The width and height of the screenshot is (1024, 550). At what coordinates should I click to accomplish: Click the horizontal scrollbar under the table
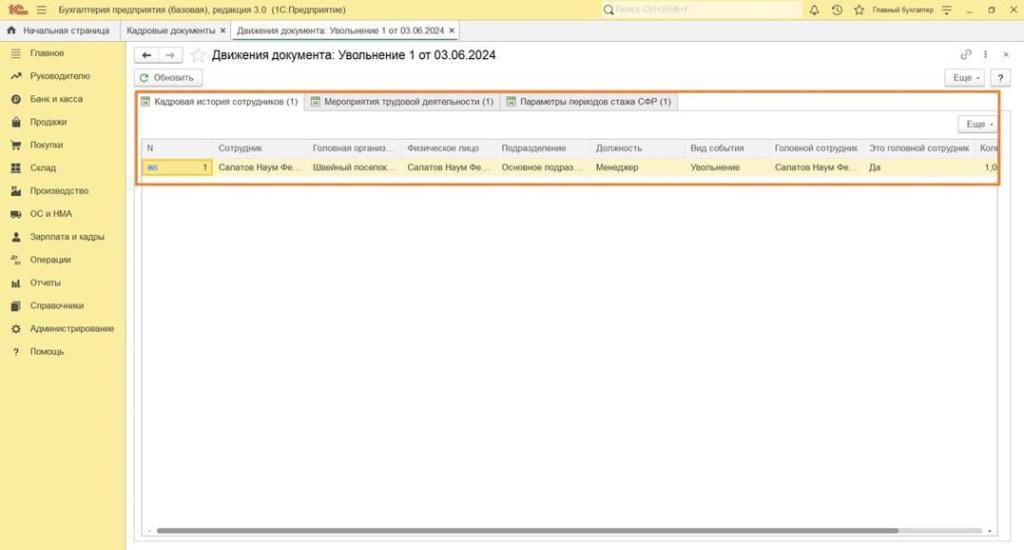pyautogui.click(x=527, y=530)
